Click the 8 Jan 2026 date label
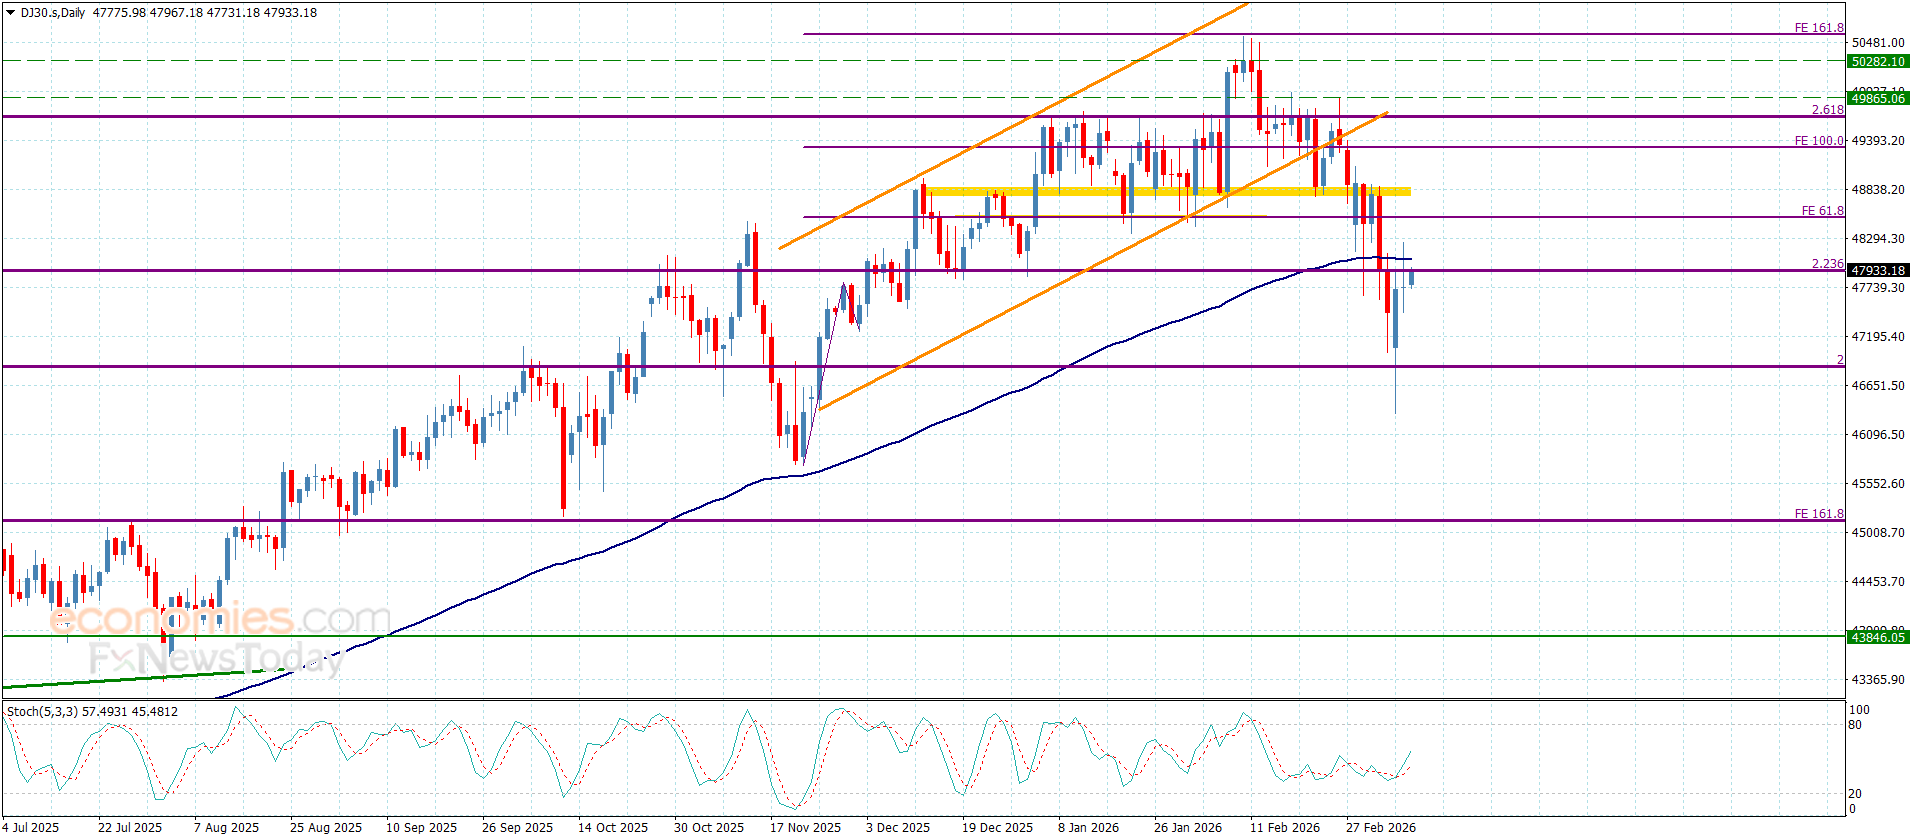The image size is (1916, 840). [x=1089, y=828]
